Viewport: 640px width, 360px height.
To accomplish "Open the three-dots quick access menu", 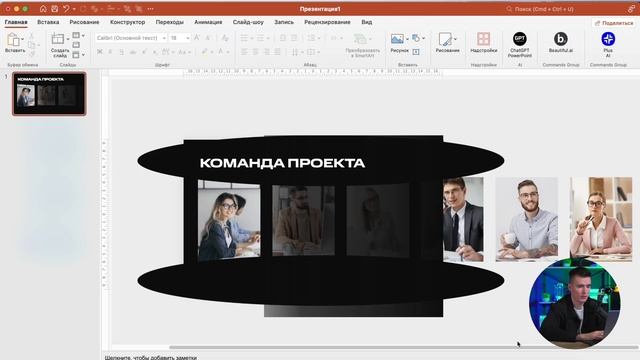I will point(151,9).
